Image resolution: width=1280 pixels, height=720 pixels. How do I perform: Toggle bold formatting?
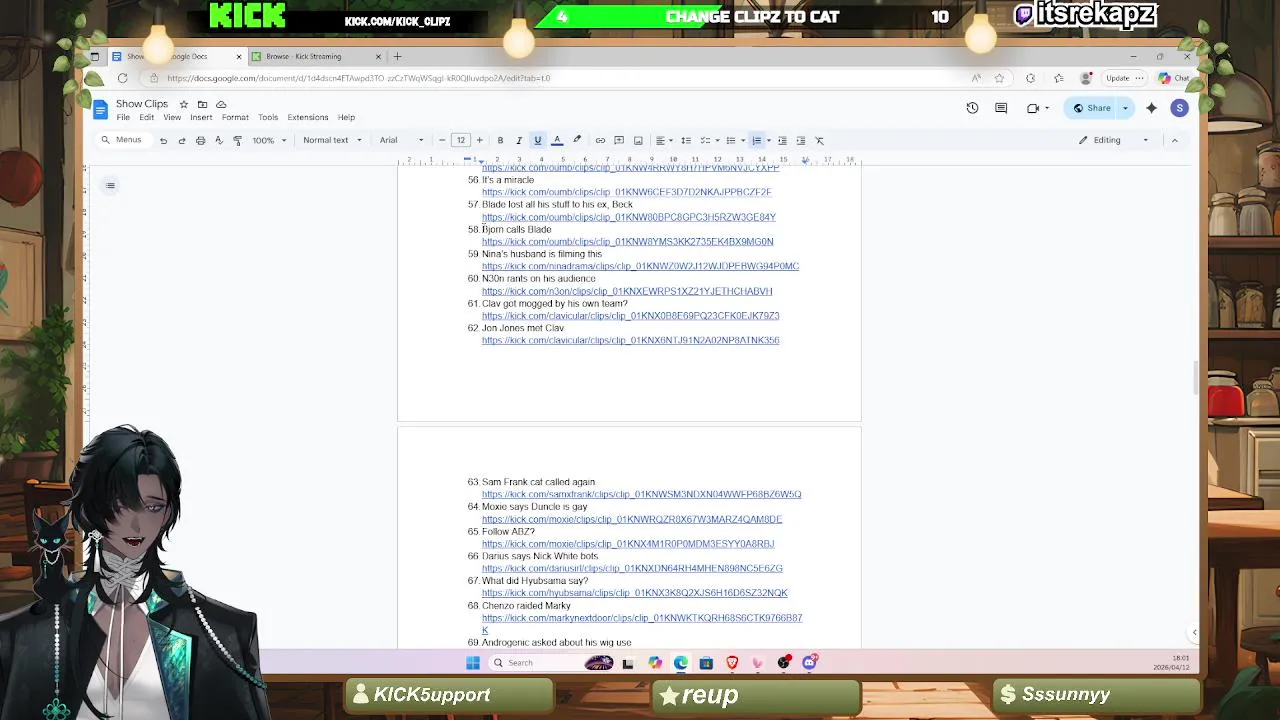coord(500,140)
